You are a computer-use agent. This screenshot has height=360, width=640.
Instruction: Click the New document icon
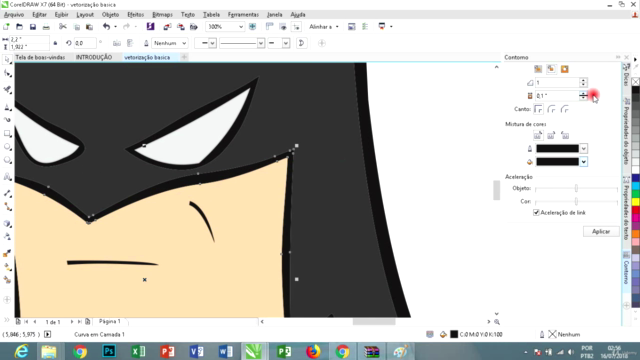coord(6,27)
